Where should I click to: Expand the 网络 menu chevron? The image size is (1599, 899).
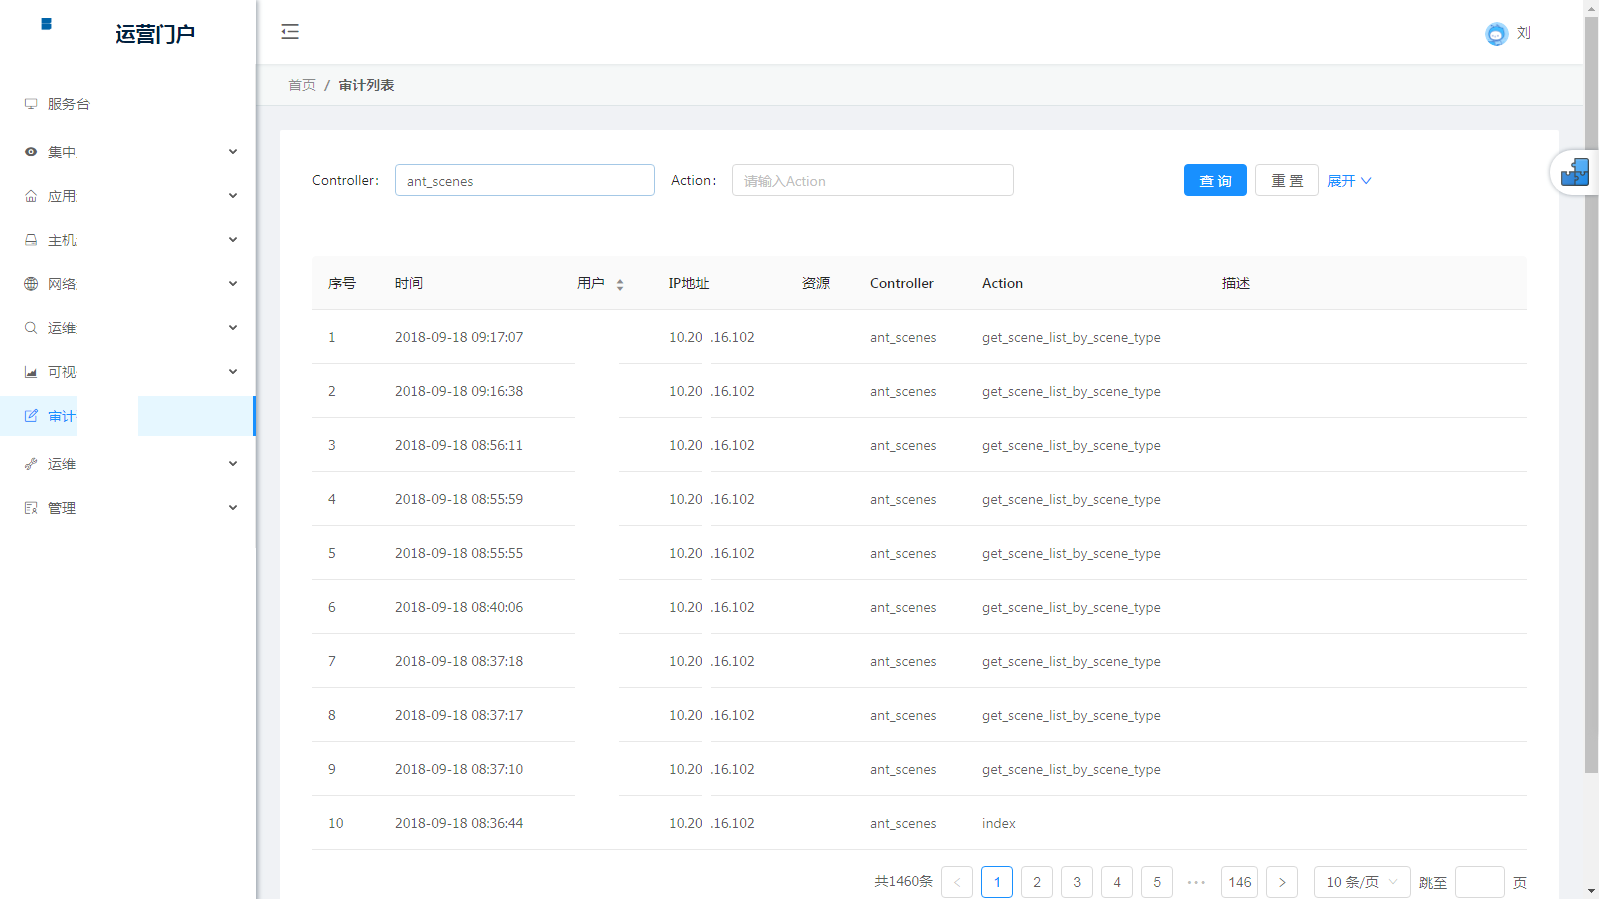(x=233, y=284)
